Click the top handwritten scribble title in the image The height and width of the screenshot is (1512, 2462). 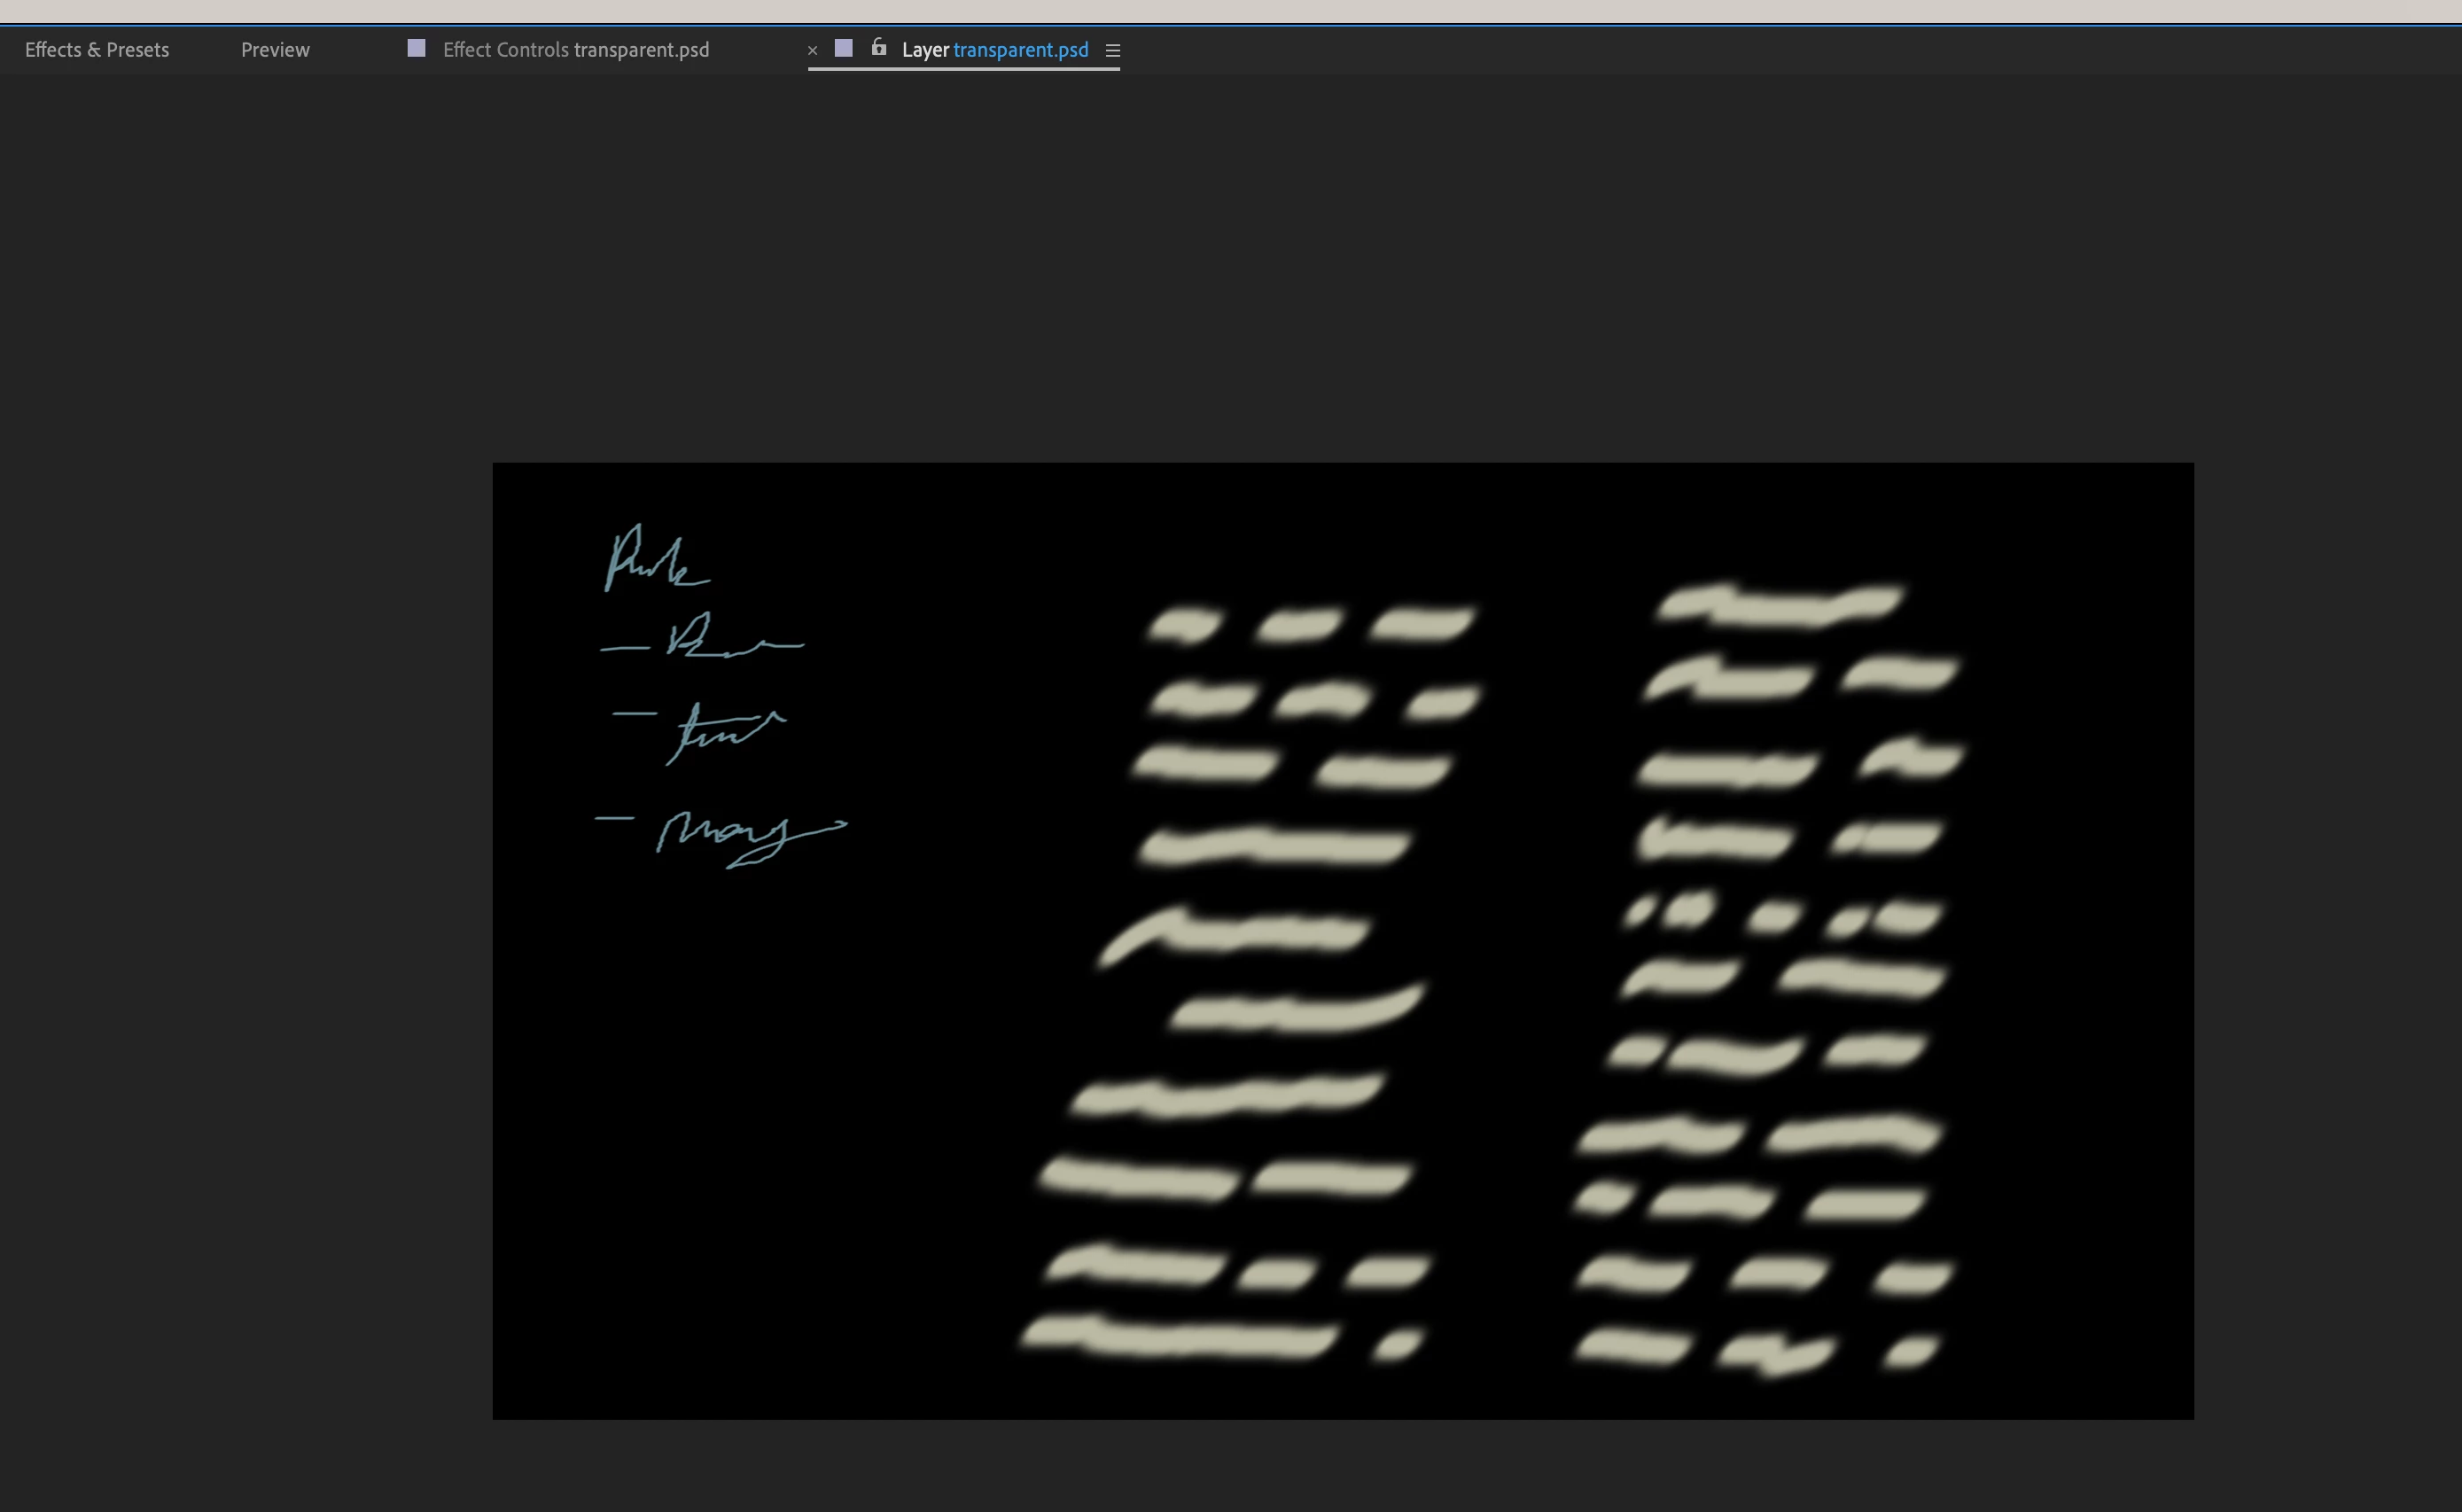tap(656, 560)
